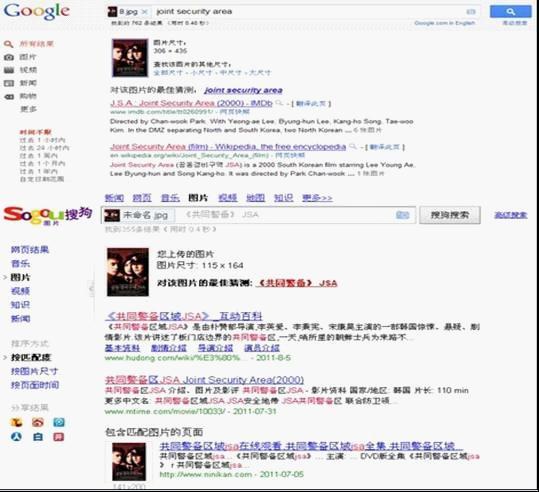Open Sogou 知识 top tab

point(283,198)
